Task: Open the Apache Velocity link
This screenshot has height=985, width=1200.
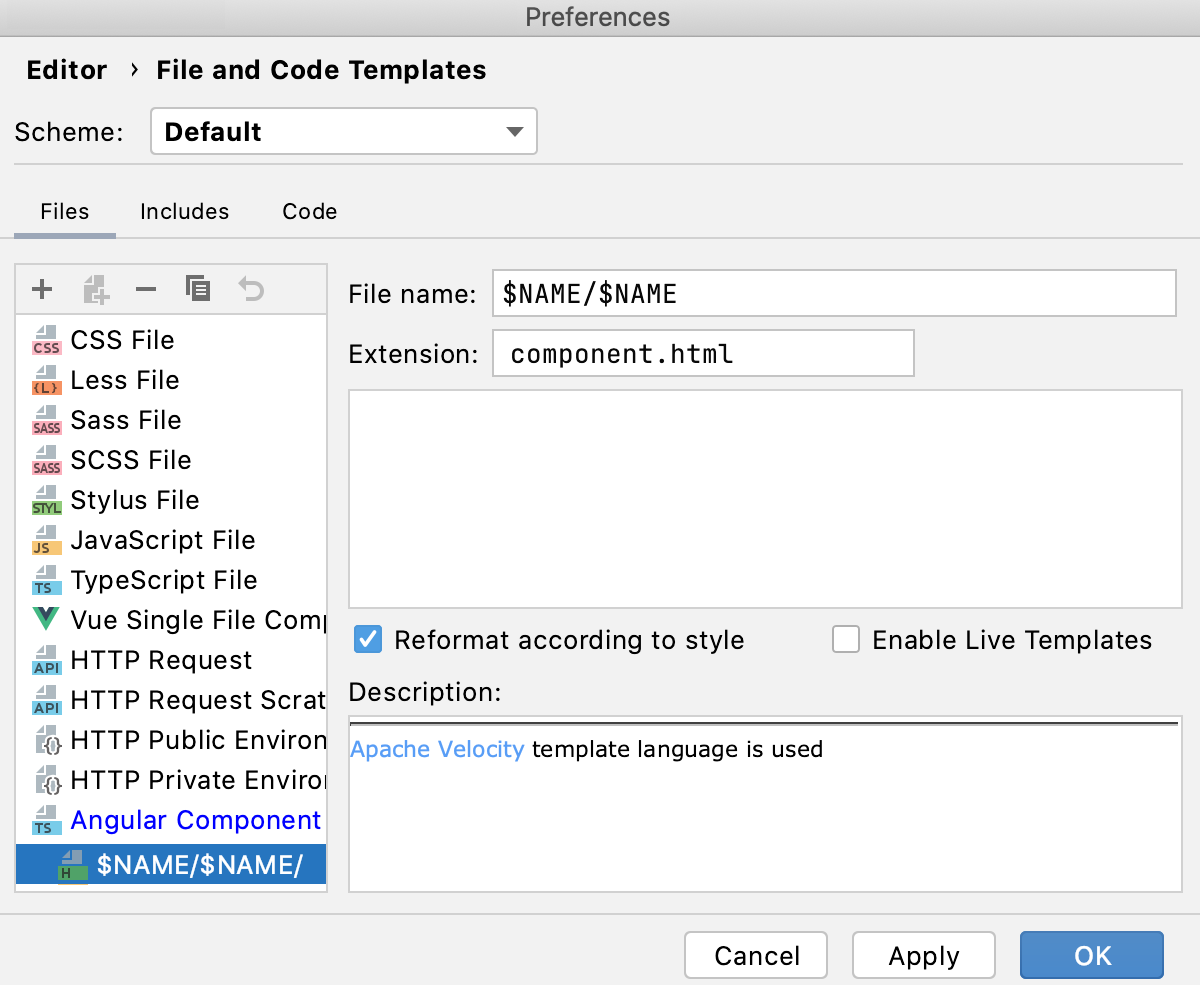Action: coord(437,748)
